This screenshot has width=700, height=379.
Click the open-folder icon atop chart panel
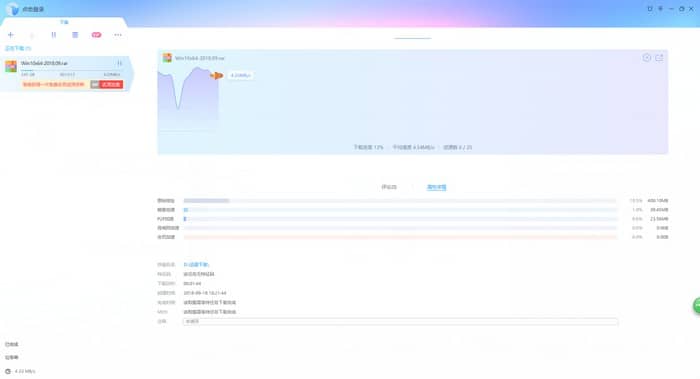click(659, 58)
